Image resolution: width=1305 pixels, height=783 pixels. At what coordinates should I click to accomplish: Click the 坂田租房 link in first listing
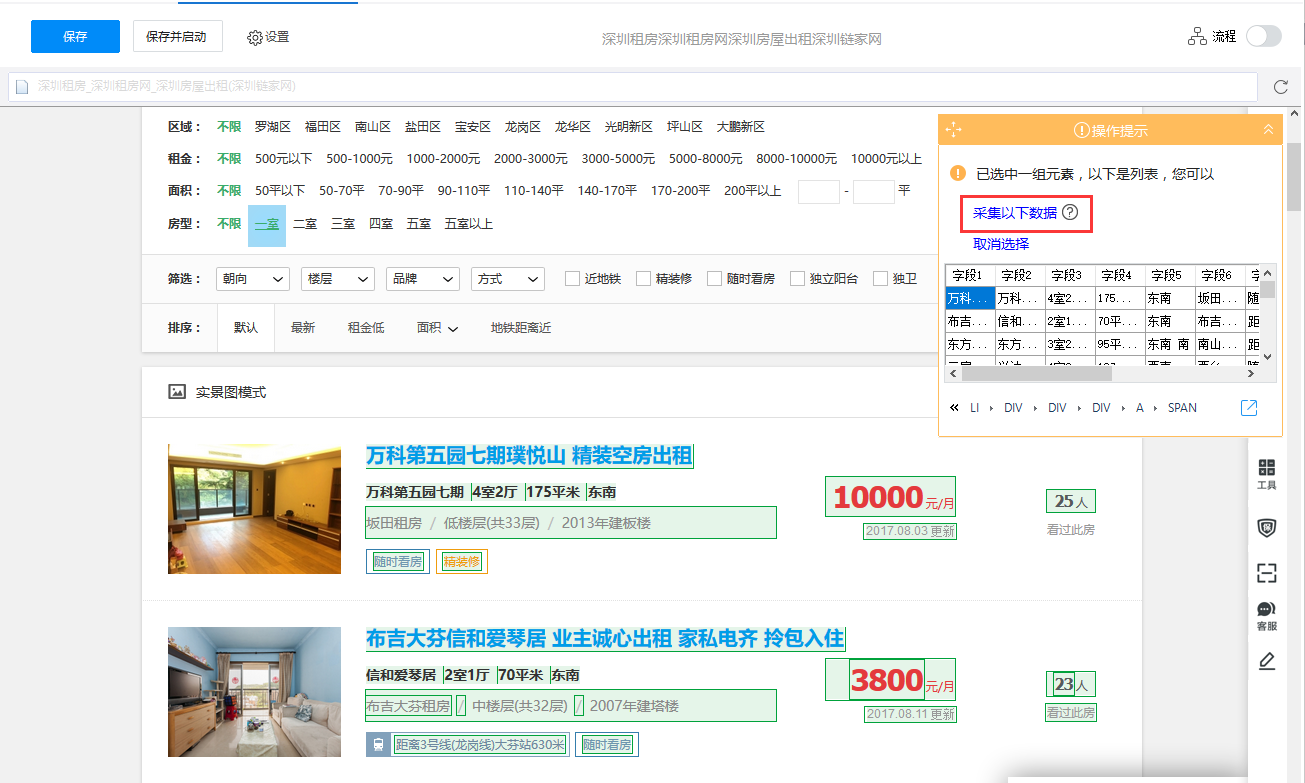[x=394, y=522]
